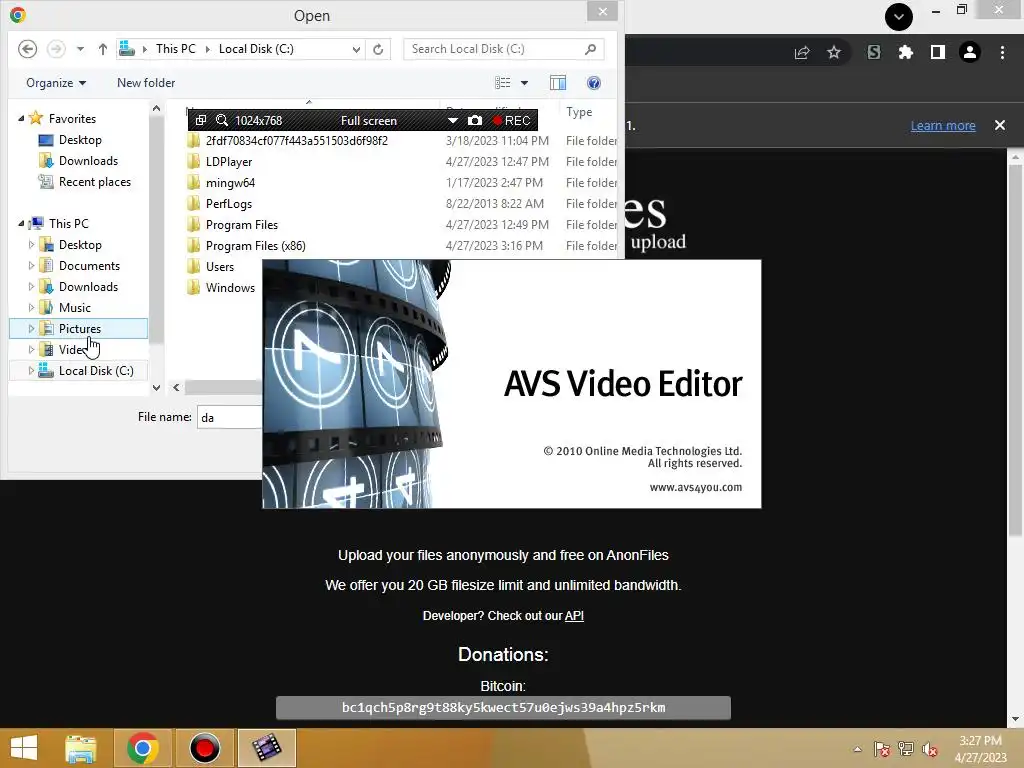The height and width of the screenshot is (768, 1024).
Task: Open Chrome three-dot menu
Action: coord(1002,52)
